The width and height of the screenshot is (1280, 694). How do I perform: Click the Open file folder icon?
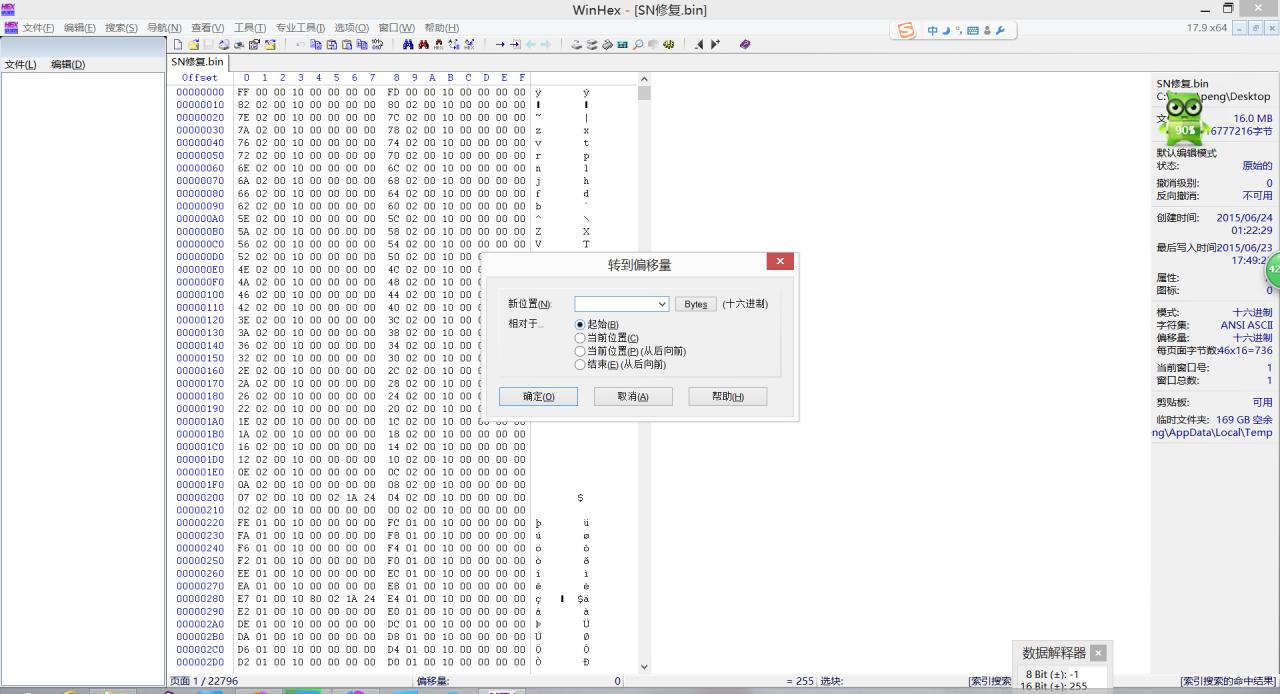192,44
